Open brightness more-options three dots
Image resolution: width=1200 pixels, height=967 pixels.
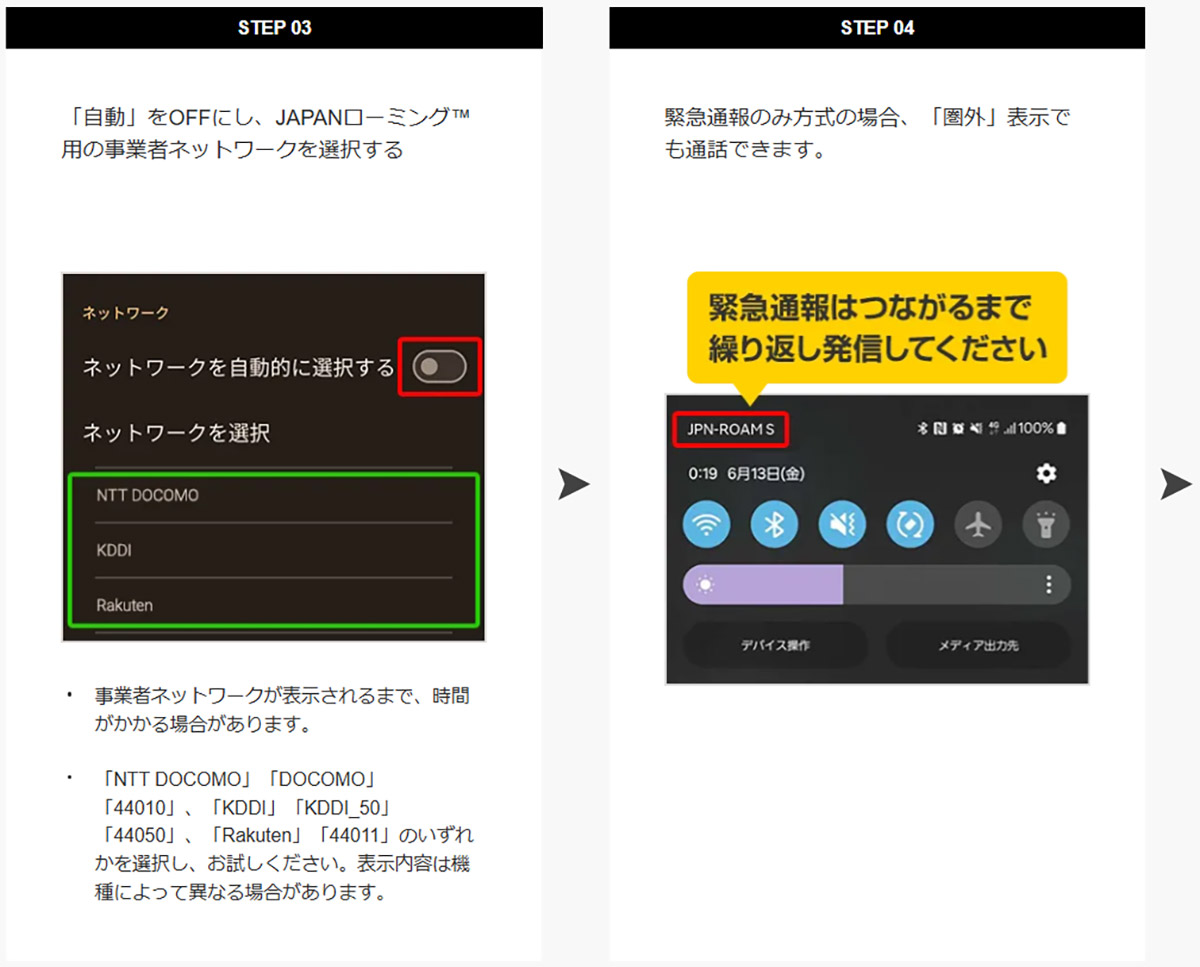[x=1048, y=585]
